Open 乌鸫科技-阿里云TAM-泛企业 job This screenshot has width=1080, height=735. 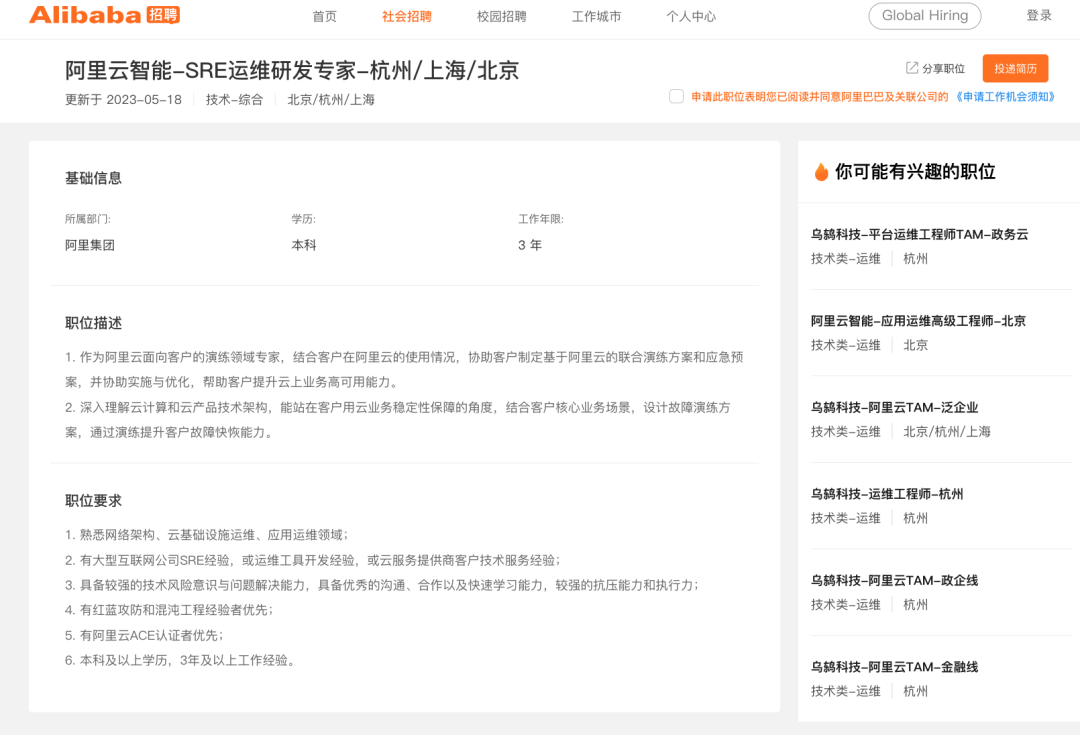[x=894, y=408]
